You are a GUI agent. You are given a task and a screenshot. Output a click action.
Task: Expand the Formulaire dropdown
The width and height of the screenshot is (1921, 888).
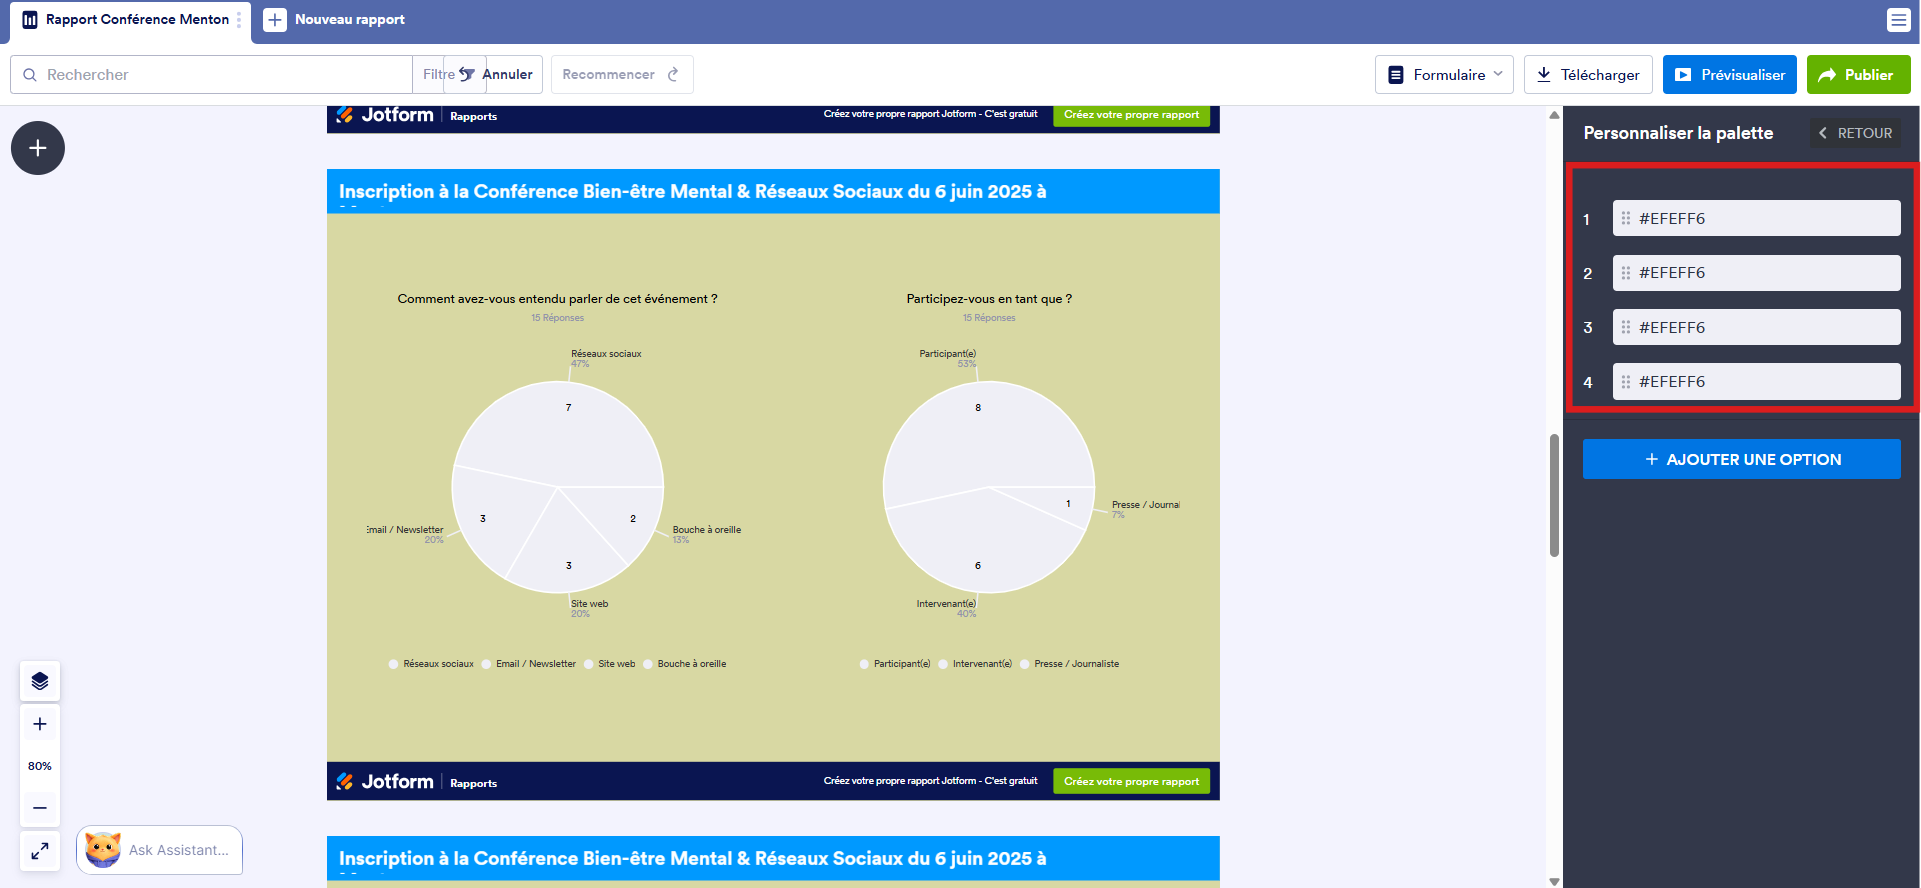pyautogui.click(x=1444, y=75)
